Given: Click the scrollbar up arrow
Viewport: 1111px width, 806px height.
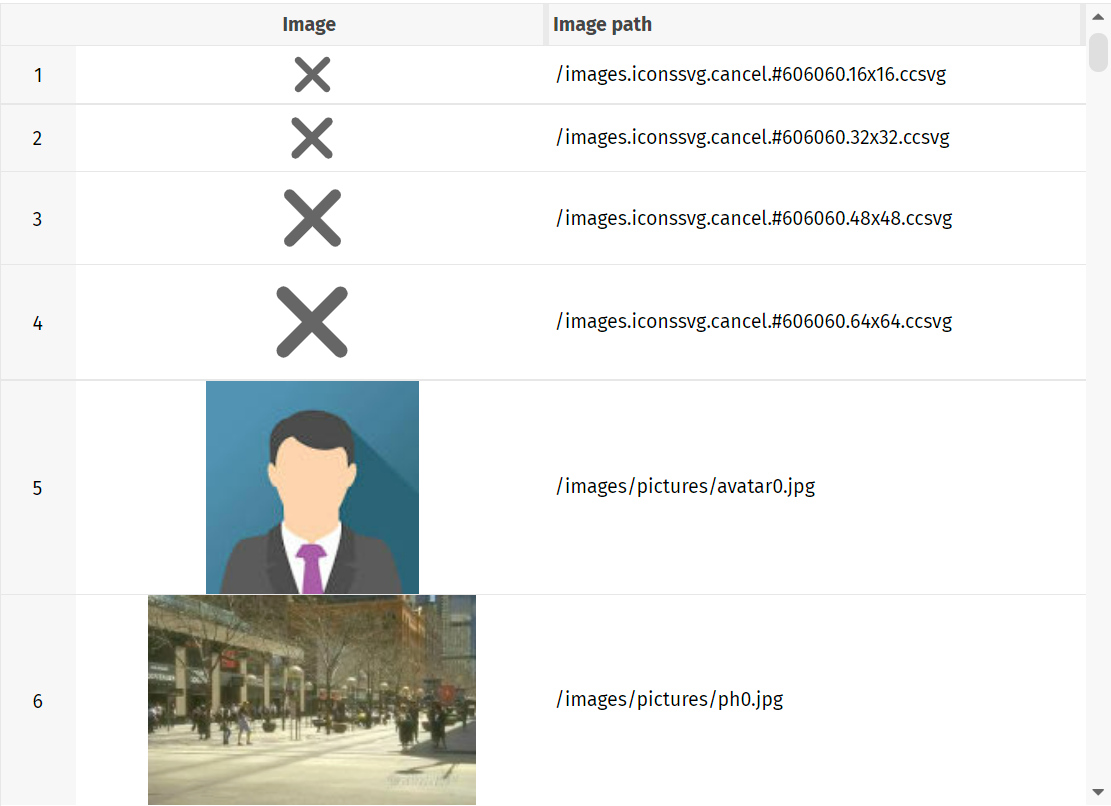Looking at the screenshot, I should click(x=1098, y=17).
